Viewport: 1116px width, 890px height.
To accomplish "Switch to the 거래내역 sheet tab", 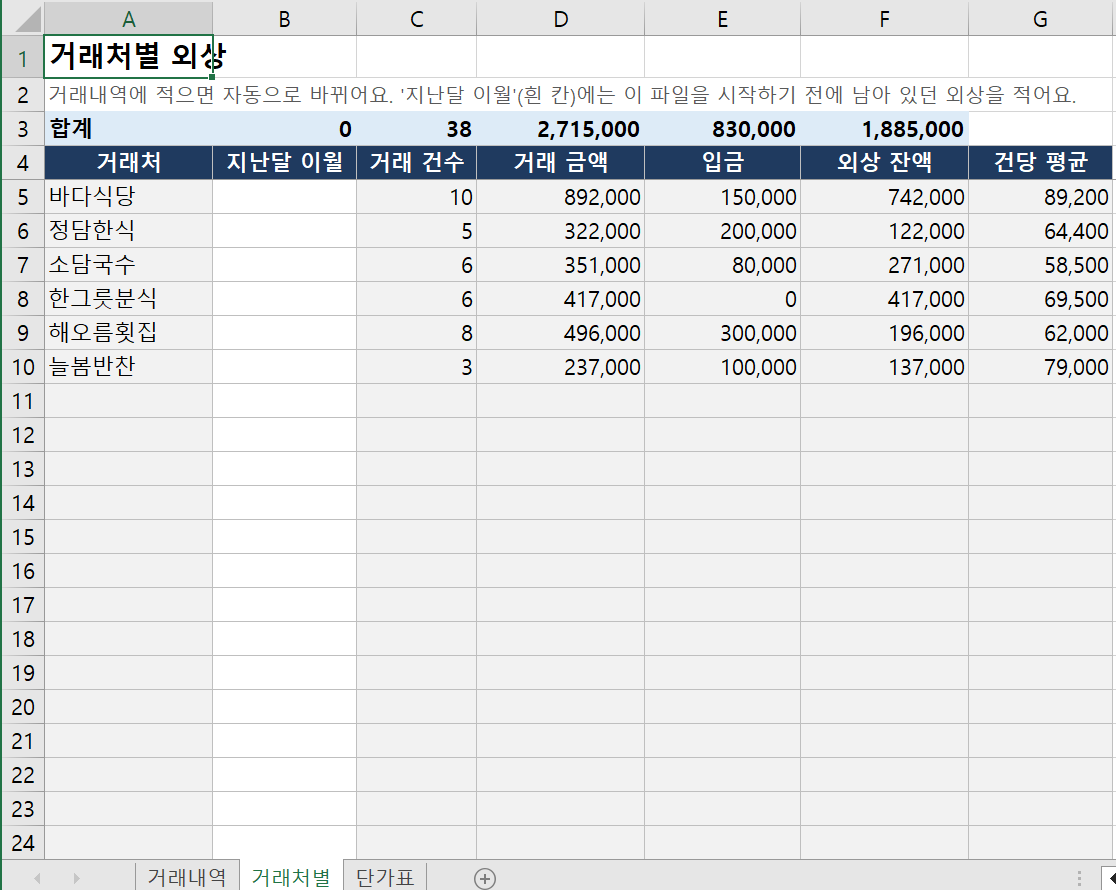I will (186, 877).
